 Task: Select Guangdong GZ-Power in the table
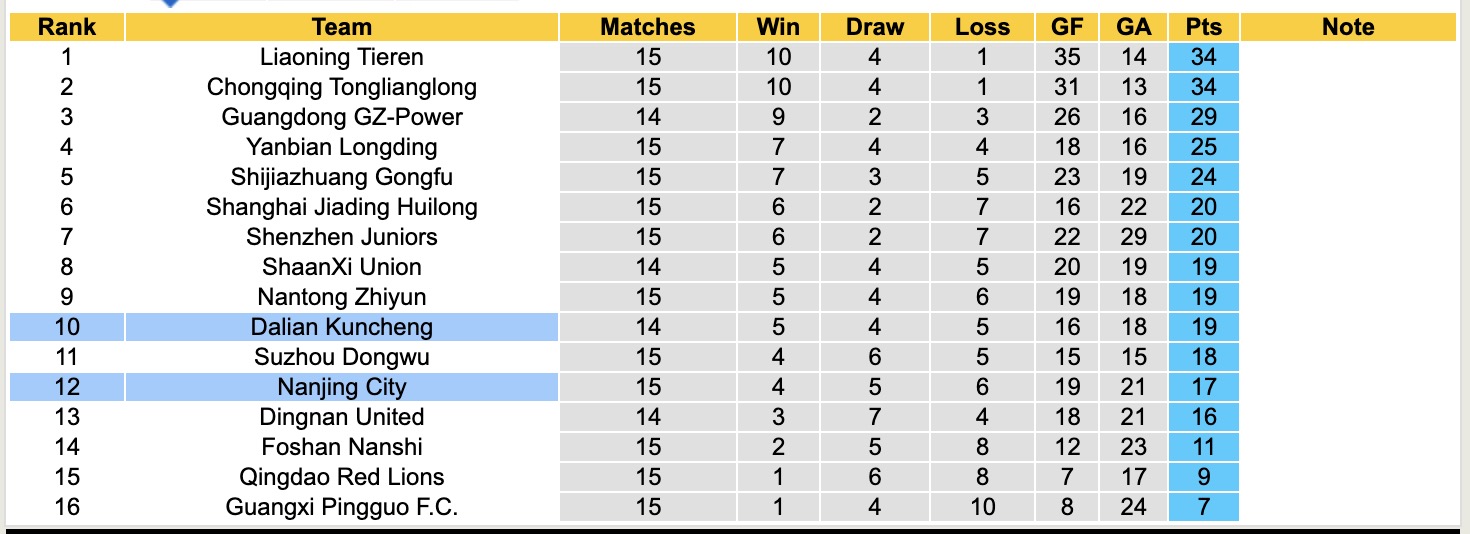(x=342, y=117)
